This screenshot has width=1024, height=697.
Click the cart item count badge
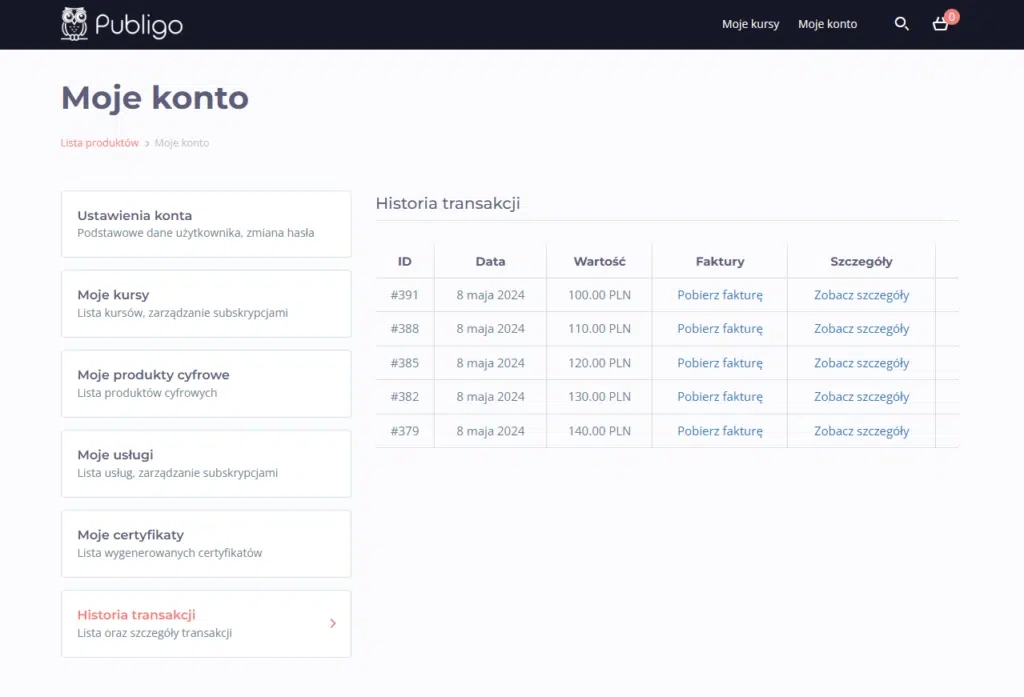pos(952,17)
